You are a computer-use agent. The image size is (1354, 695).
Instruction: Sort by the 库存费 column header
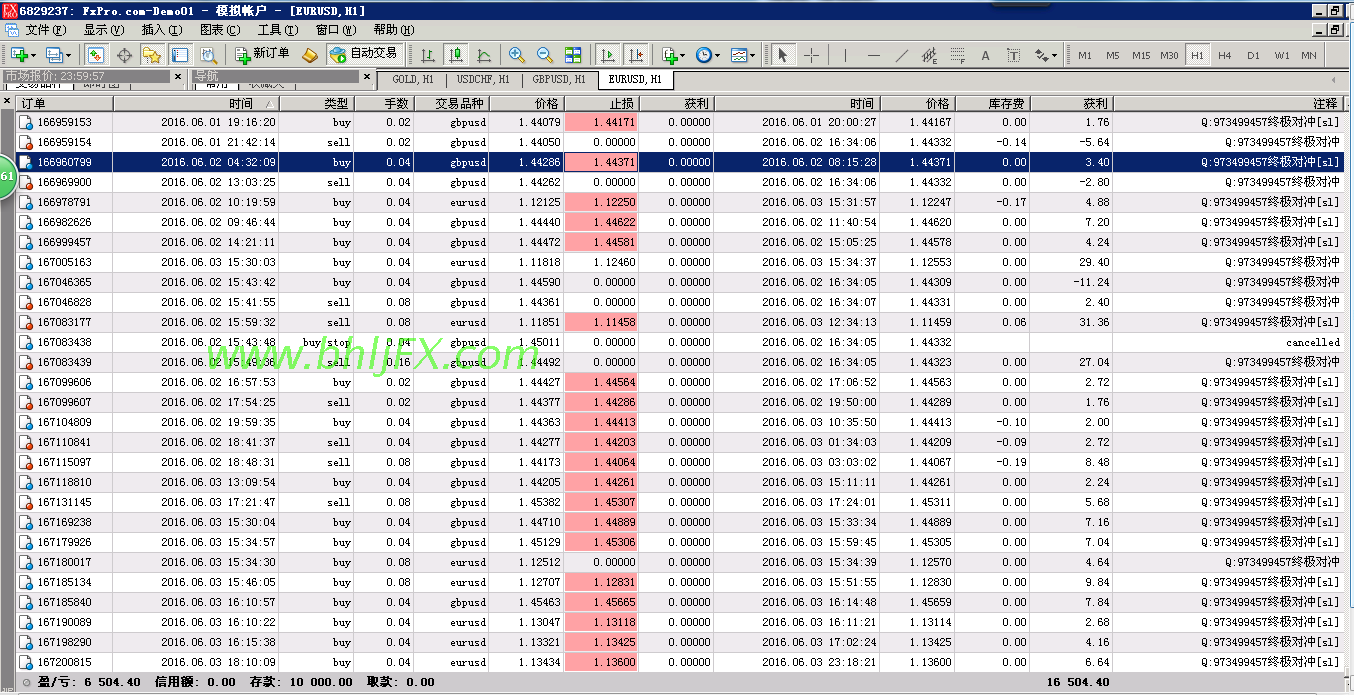(993, 103)
